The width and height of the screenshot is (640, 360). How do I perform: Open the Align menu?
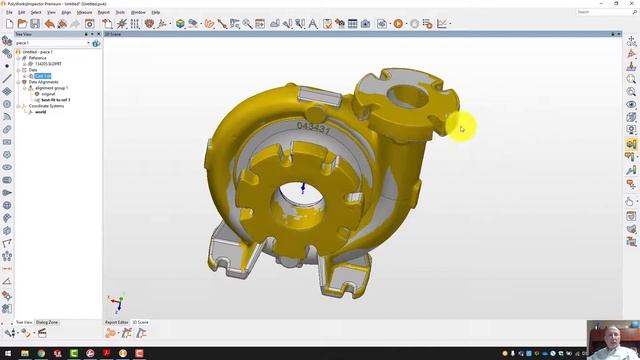[x=66, y=12]
